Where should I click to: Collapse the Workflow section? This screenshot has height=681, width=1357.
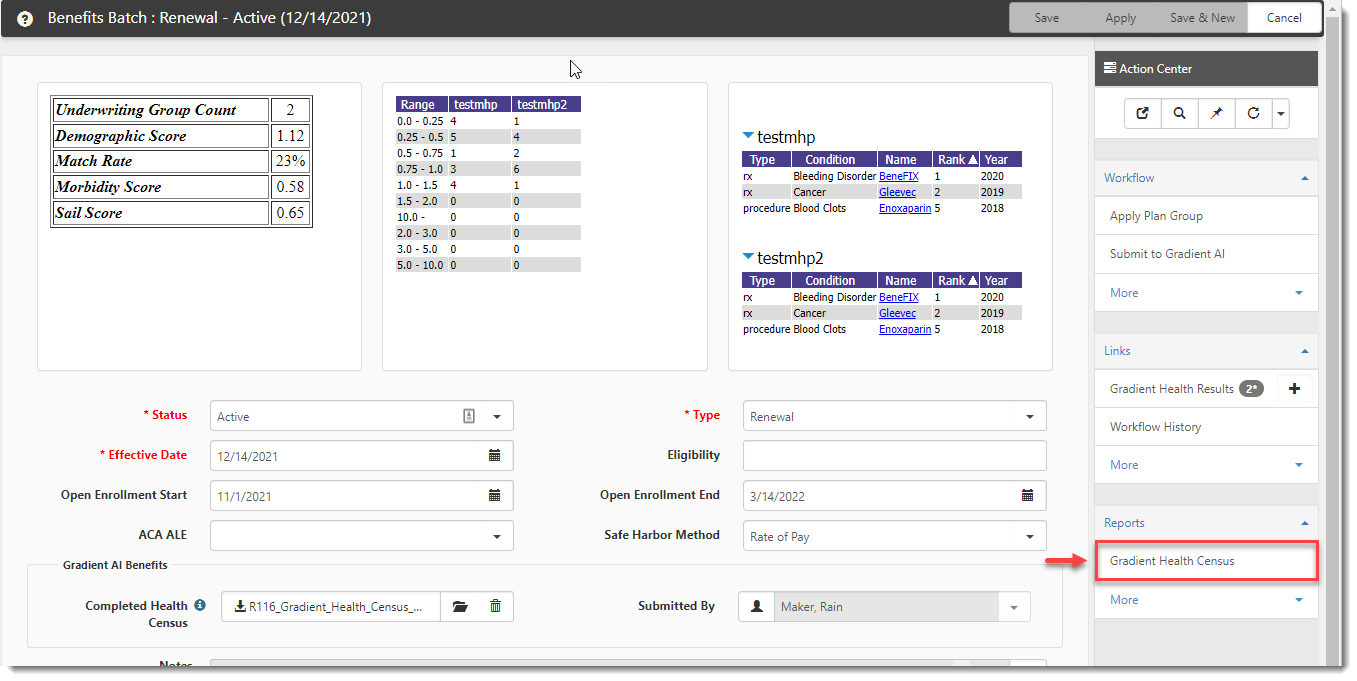(x=1304, y=178)
